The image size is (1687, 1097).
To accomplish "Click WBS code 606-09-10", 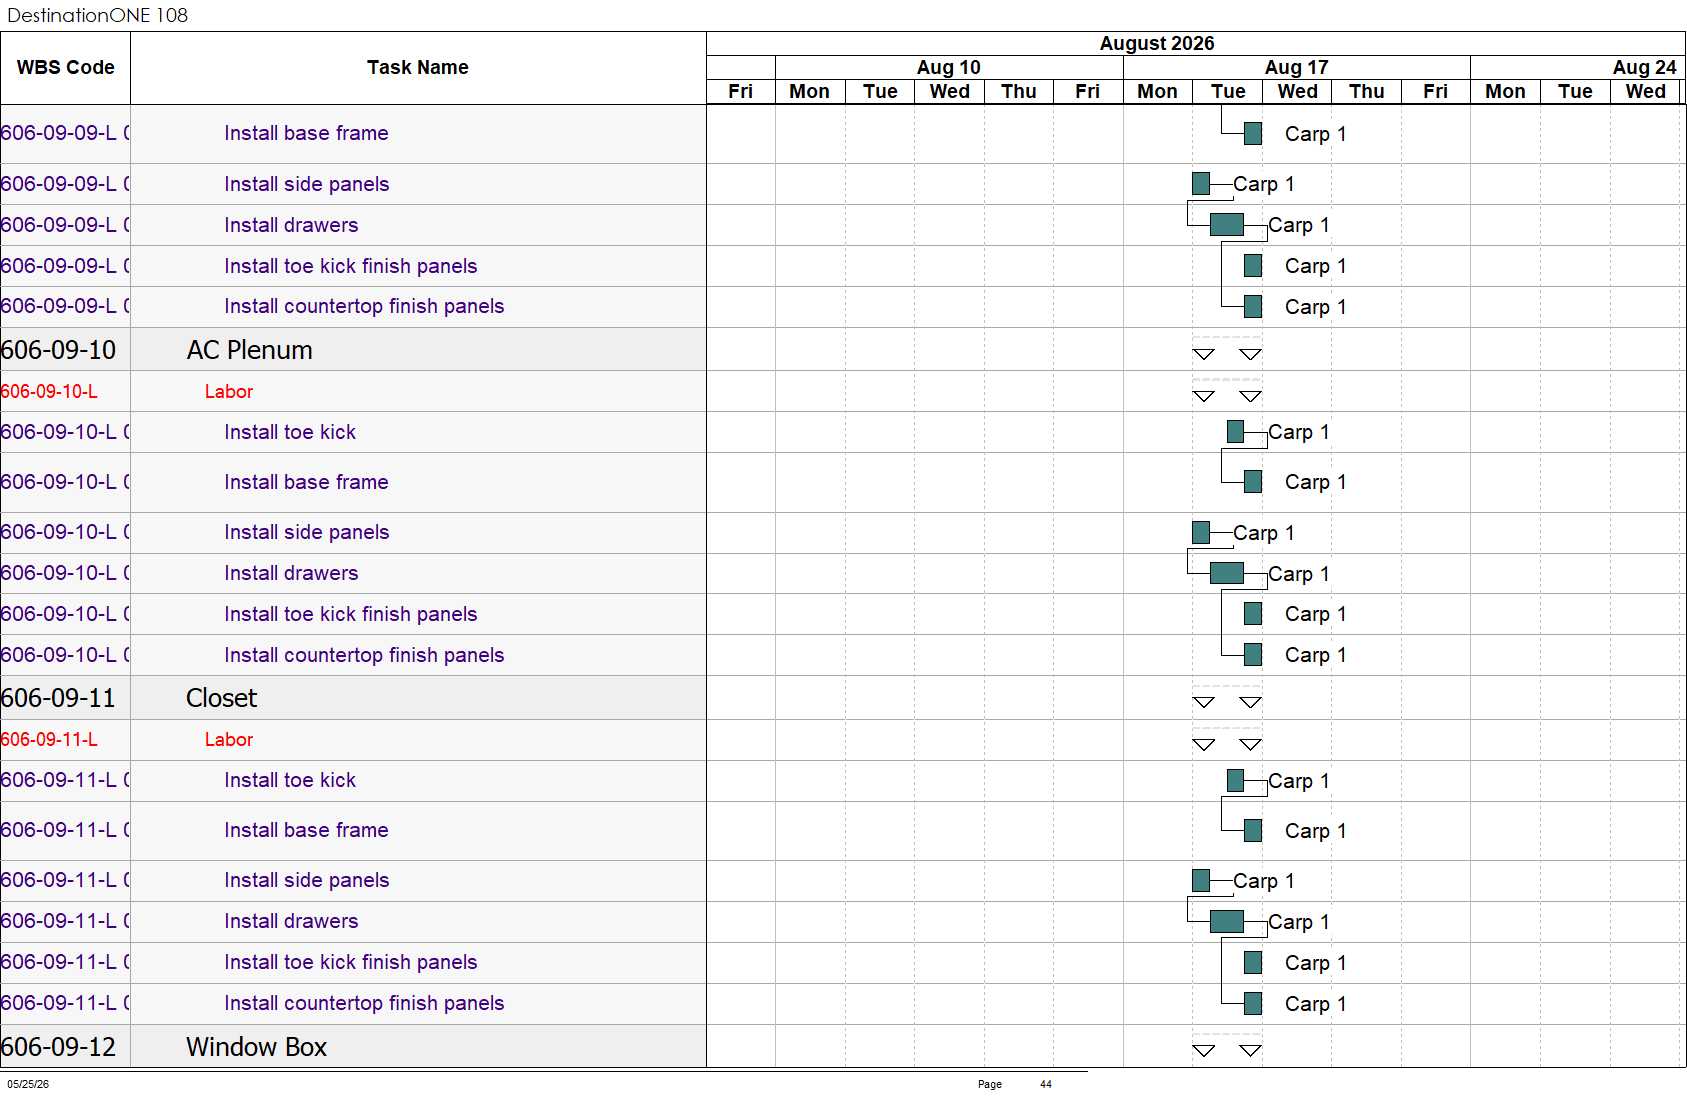I will pyautogui.click(x=58, y=350).
